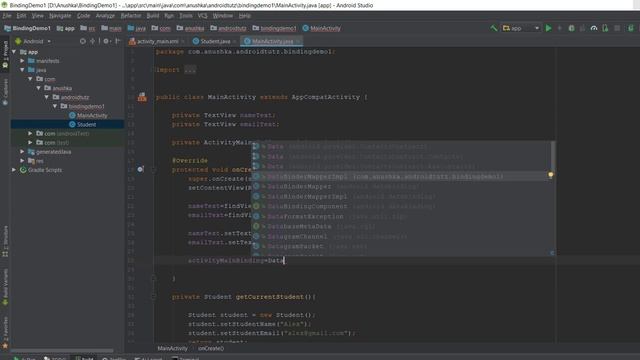Expand Gradle Scripts node

pyautogui.click(x=14, y=170)
